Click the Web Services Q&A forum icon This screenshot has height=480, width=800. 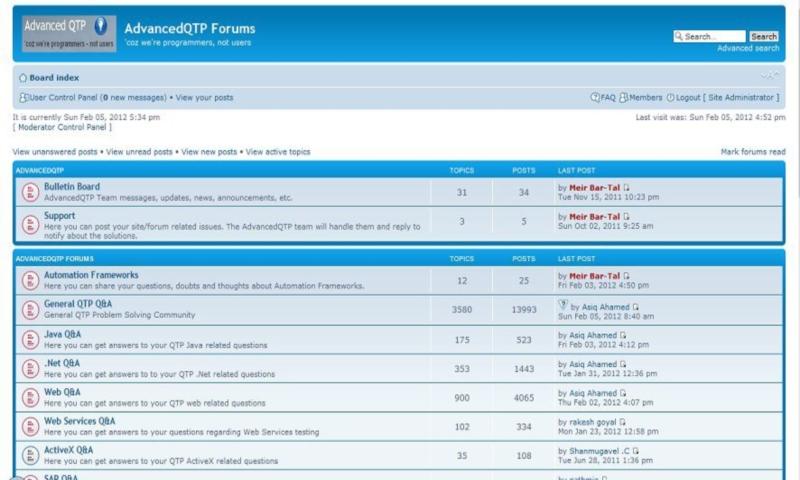point(30,426)
